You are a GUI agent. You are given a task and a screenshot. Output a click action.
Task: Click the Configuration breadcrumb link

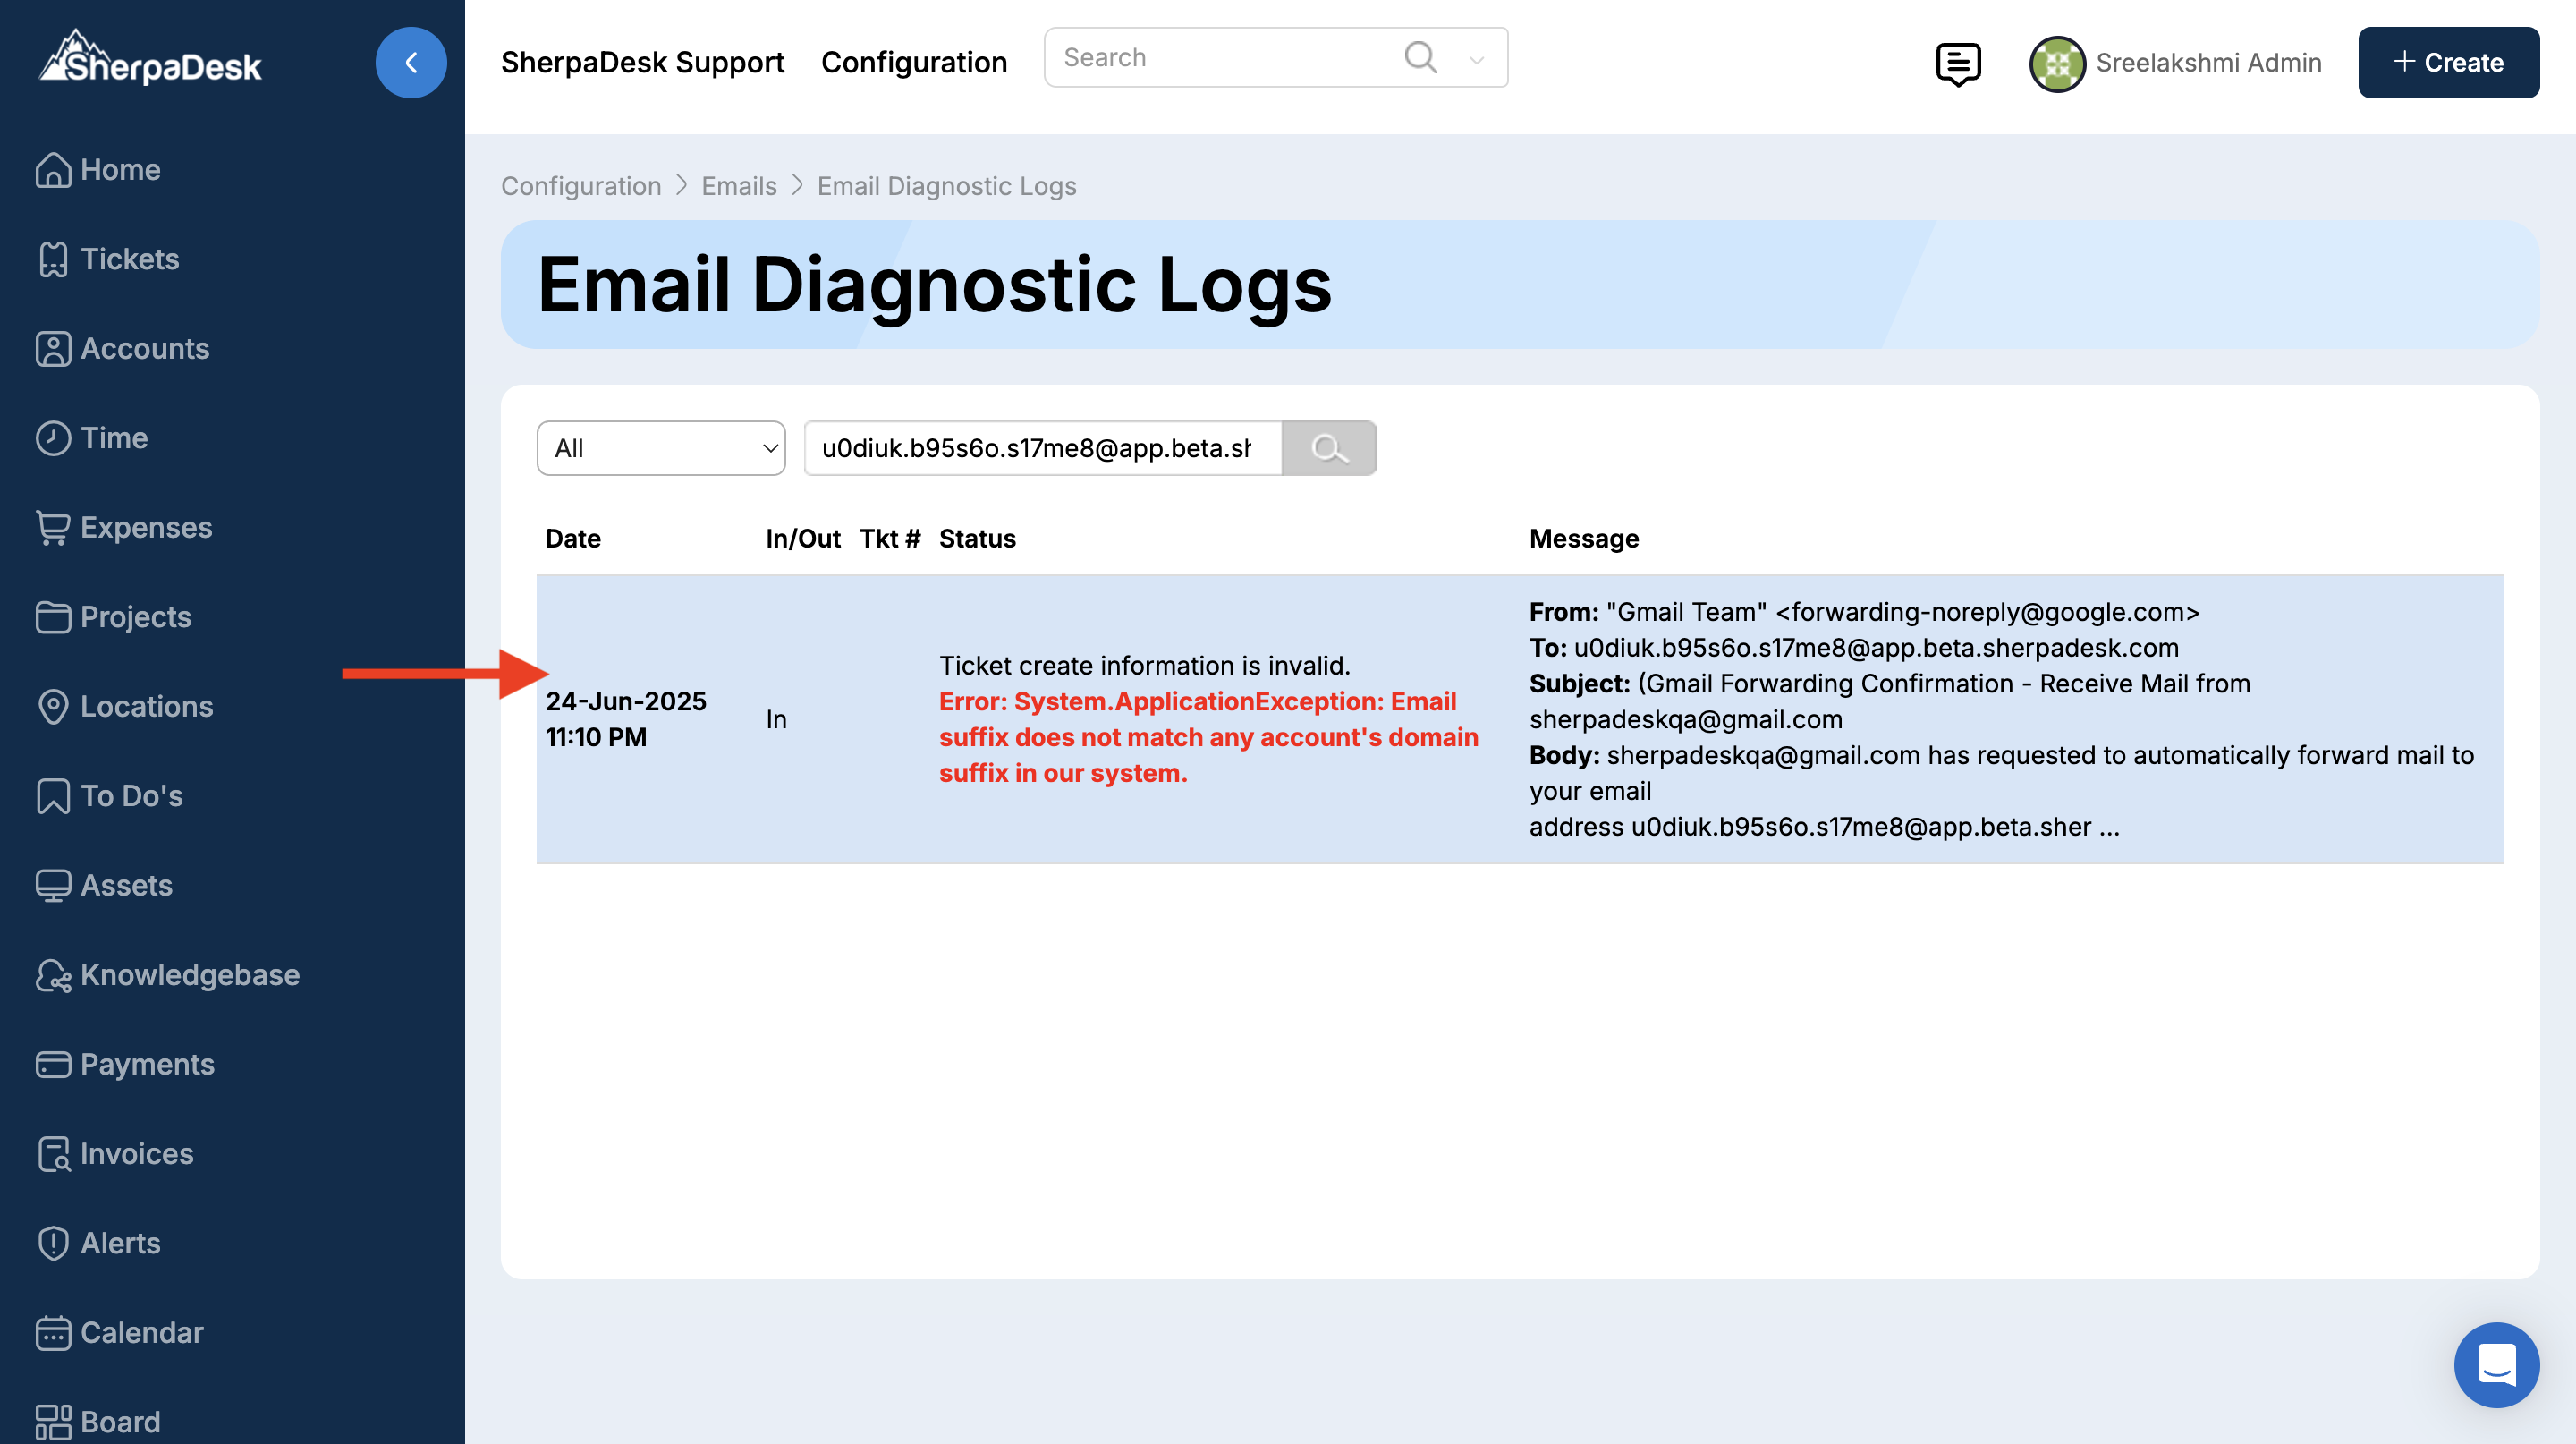(580, 186)
